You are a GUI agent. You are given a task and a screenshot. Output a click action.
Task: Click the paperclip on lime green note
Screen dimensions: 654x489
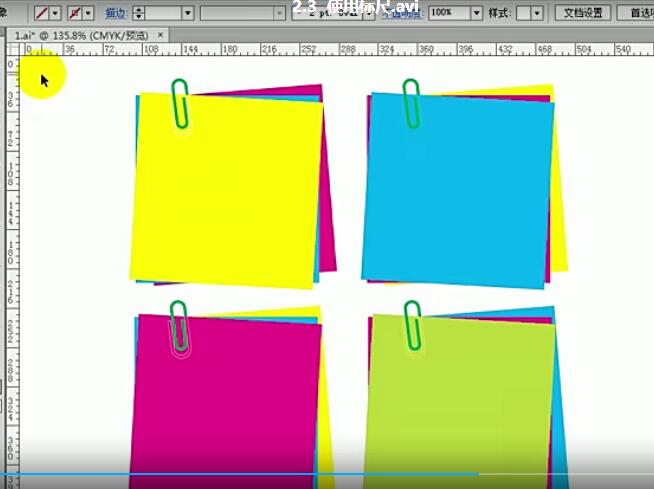point(411,325)
